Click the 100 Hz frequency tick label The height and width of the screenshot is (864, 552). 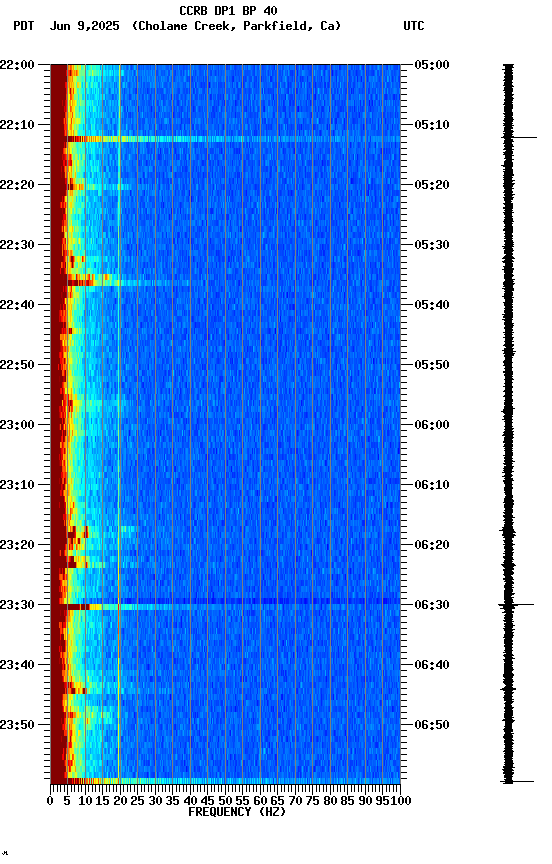(401, 801)
